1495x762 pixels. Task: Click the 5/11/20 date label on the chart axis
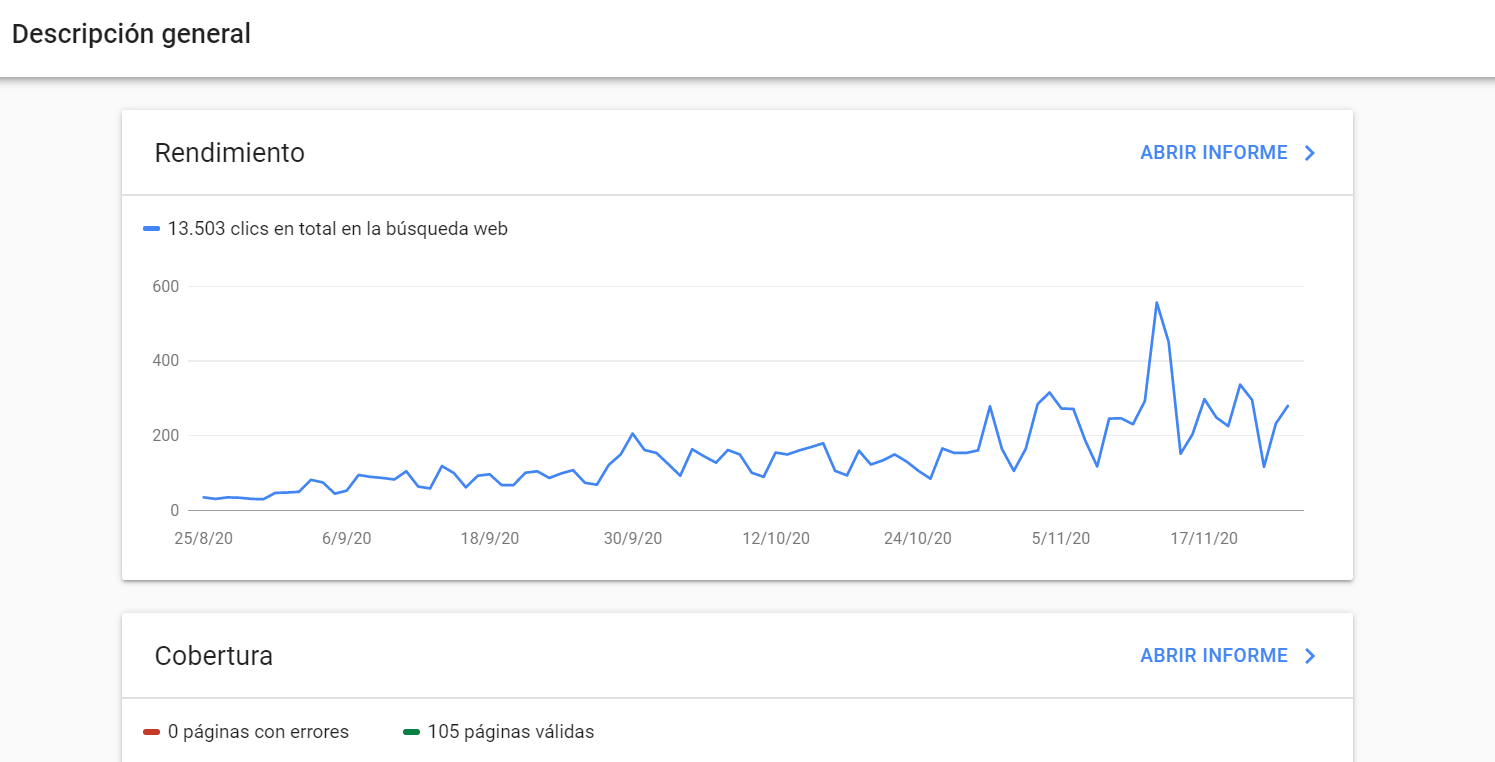pos(1061,538)
